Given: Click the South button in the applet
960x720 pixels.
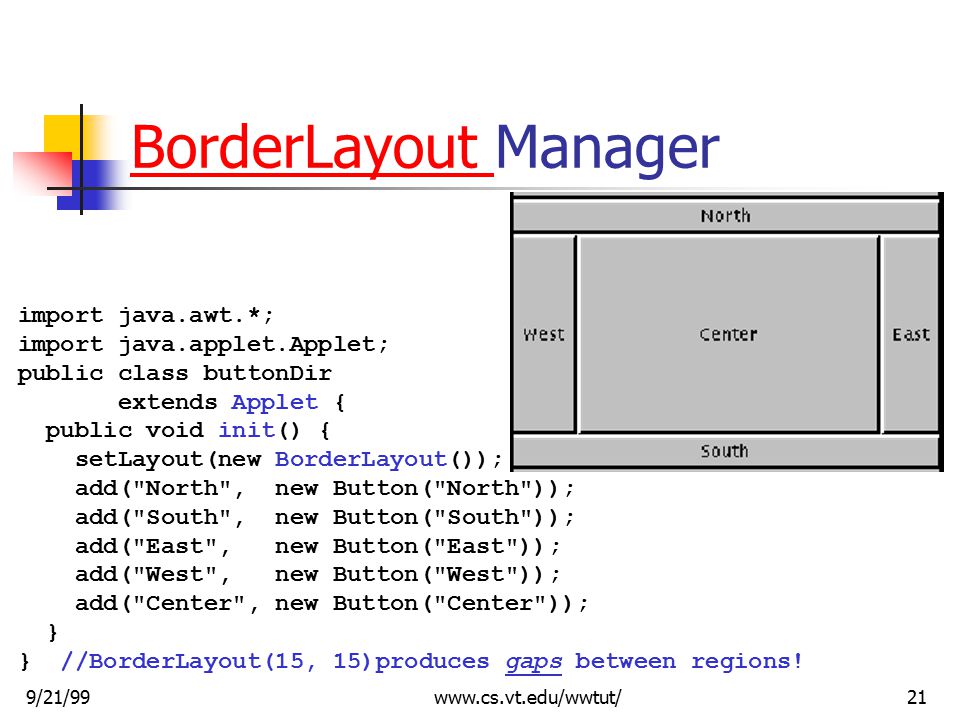Looking at the screenshot, I should click(x=726, y=452).
